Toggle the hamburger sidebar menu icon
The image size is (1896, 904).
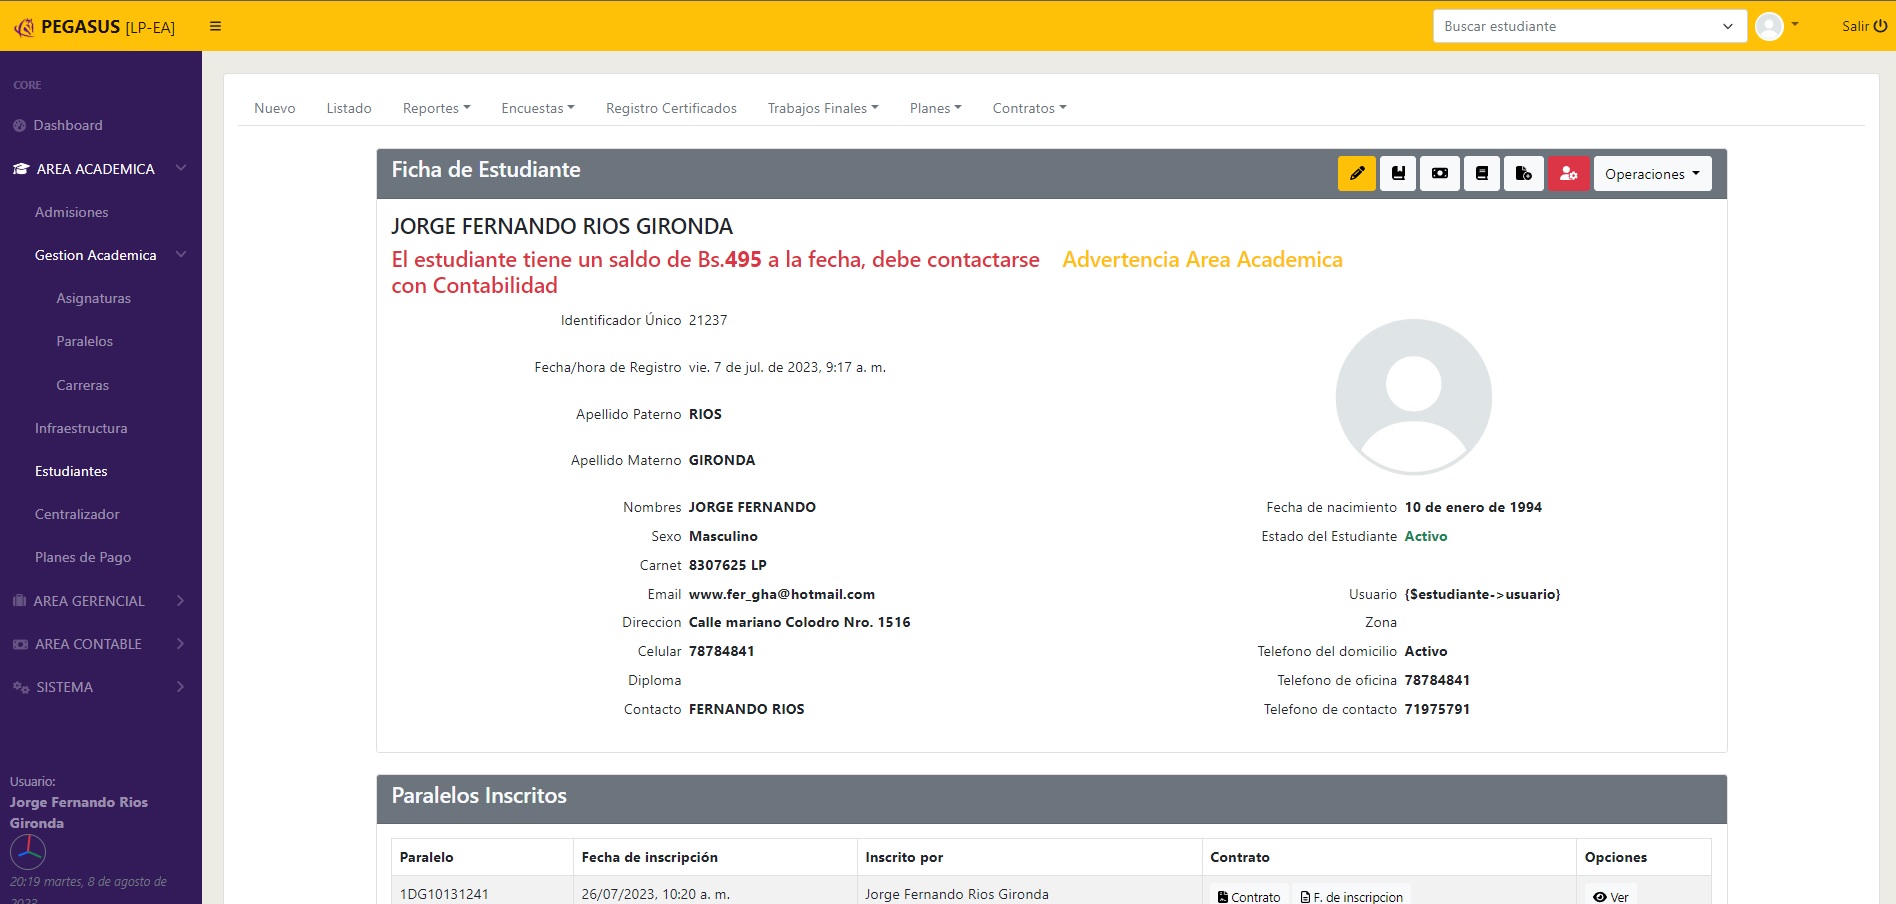pyautogui.click(x=215, y=26)
